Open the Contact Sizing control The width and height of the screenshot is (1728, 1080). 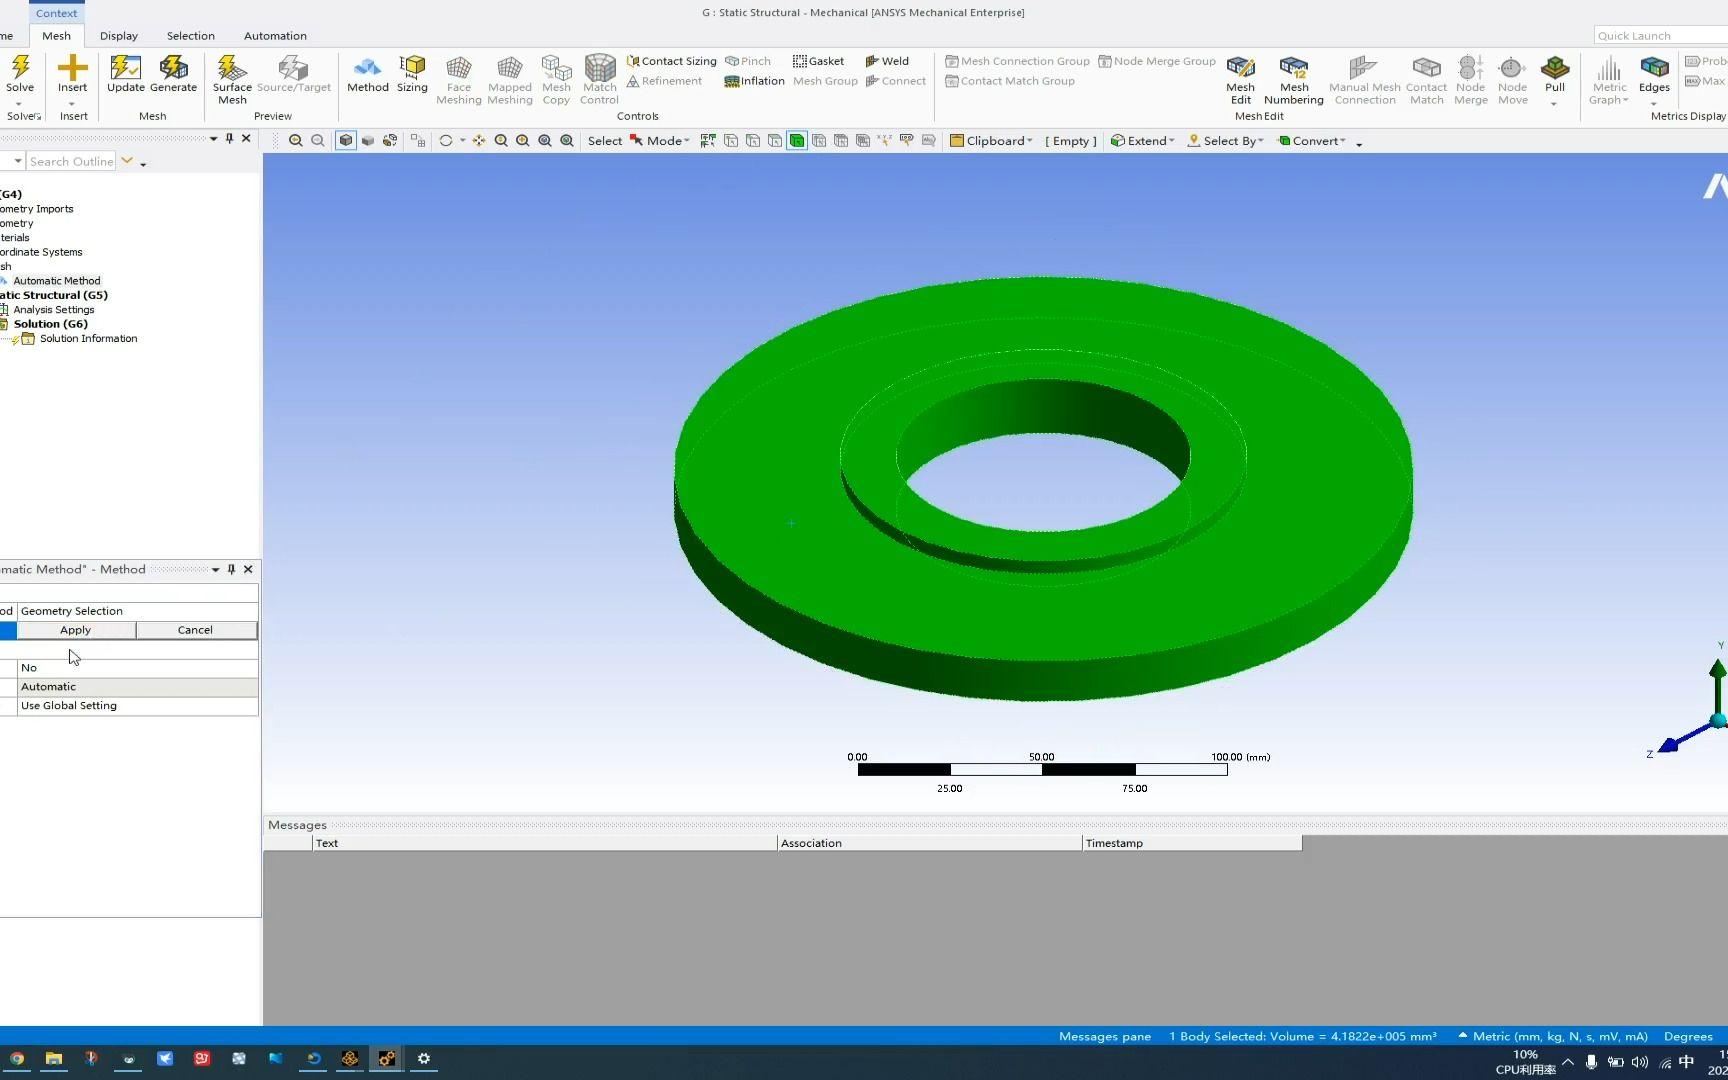[x=671, y=60]
